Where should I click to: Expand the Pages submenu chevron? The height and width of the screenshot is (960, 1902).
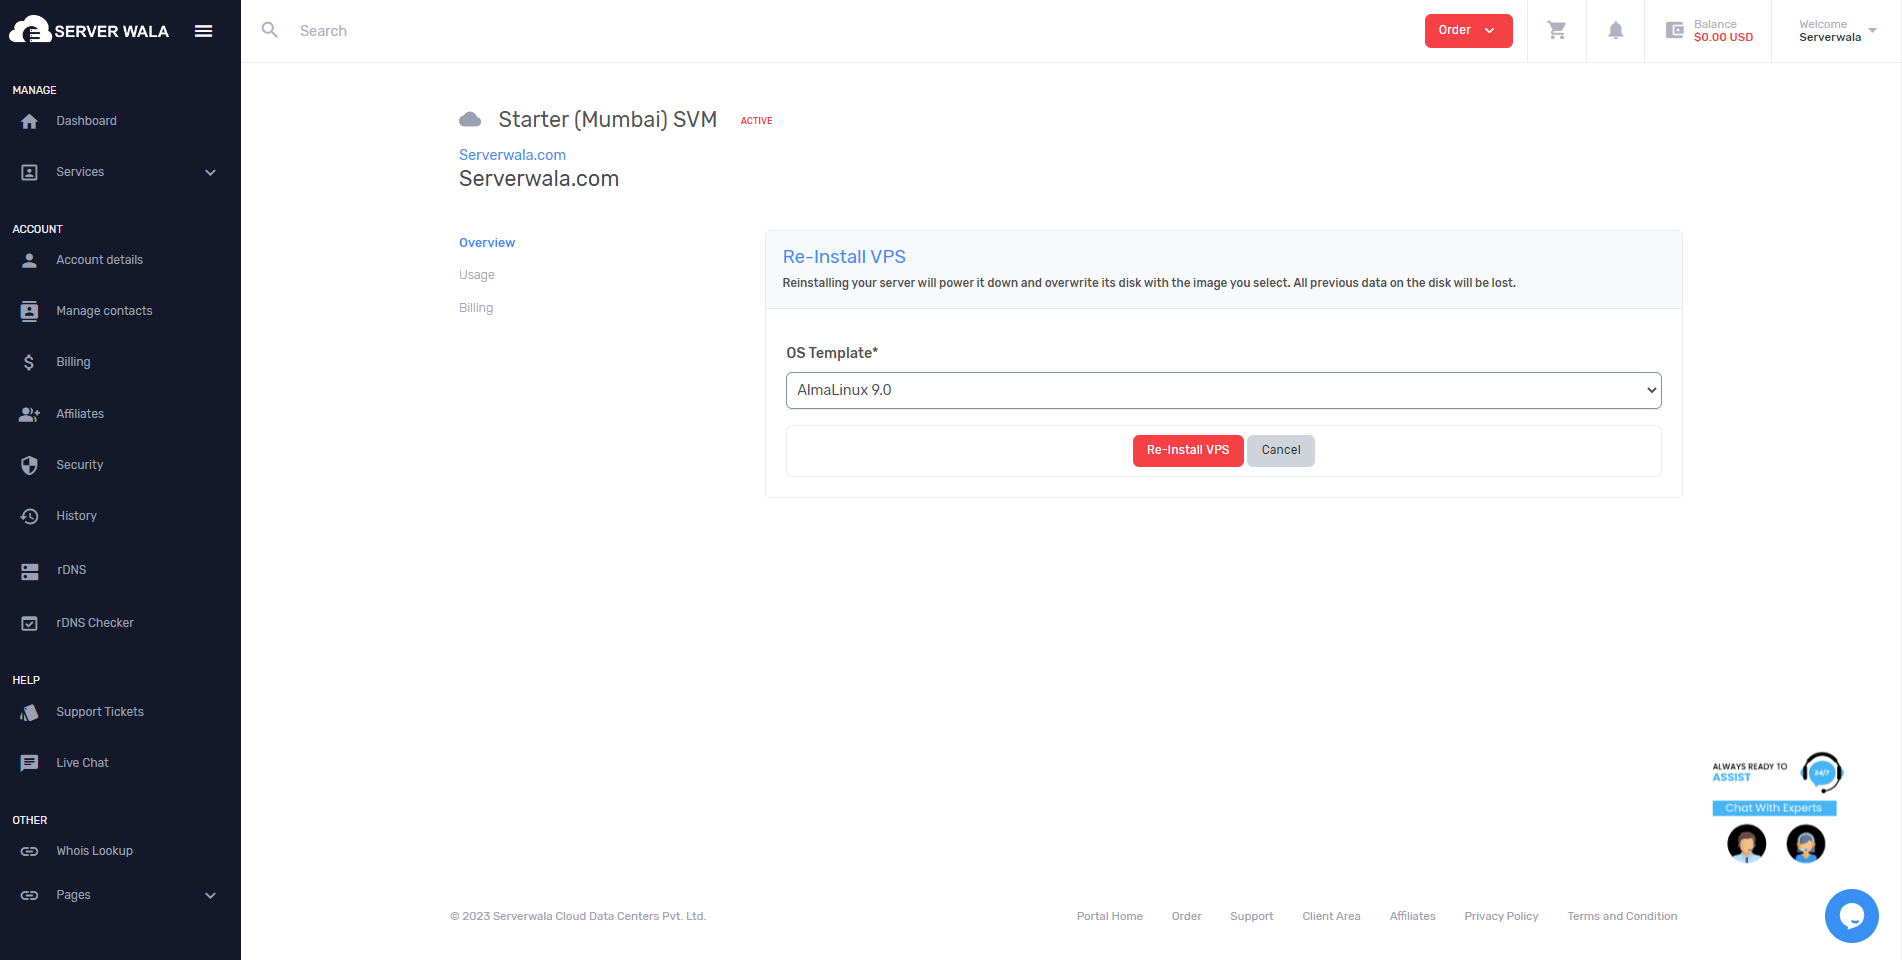click(x=210, y=895)
